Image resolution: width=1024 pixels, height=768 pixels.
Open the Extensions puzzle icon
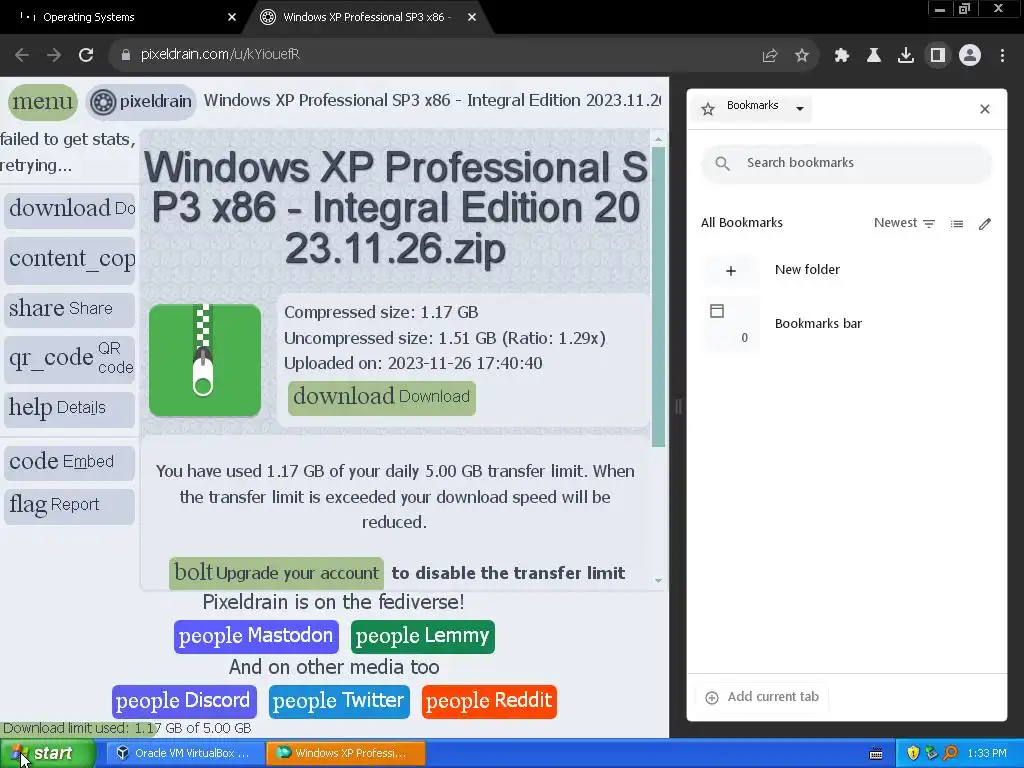point(842,56)
